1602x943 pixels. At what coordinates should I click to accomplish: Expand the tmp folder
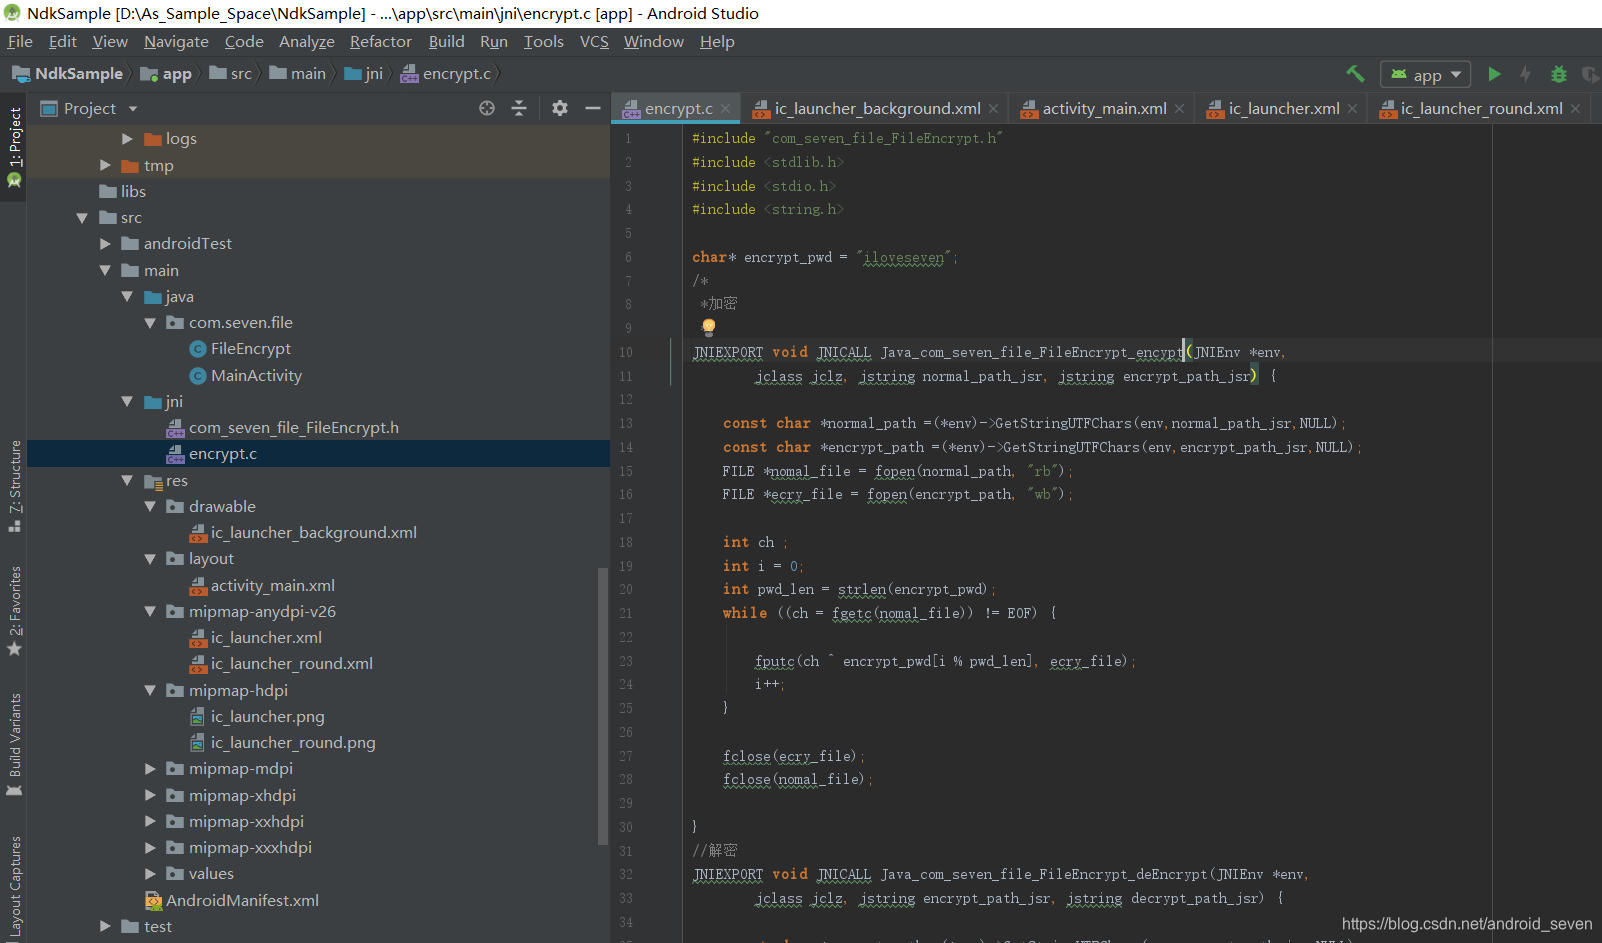click(105, 165)
